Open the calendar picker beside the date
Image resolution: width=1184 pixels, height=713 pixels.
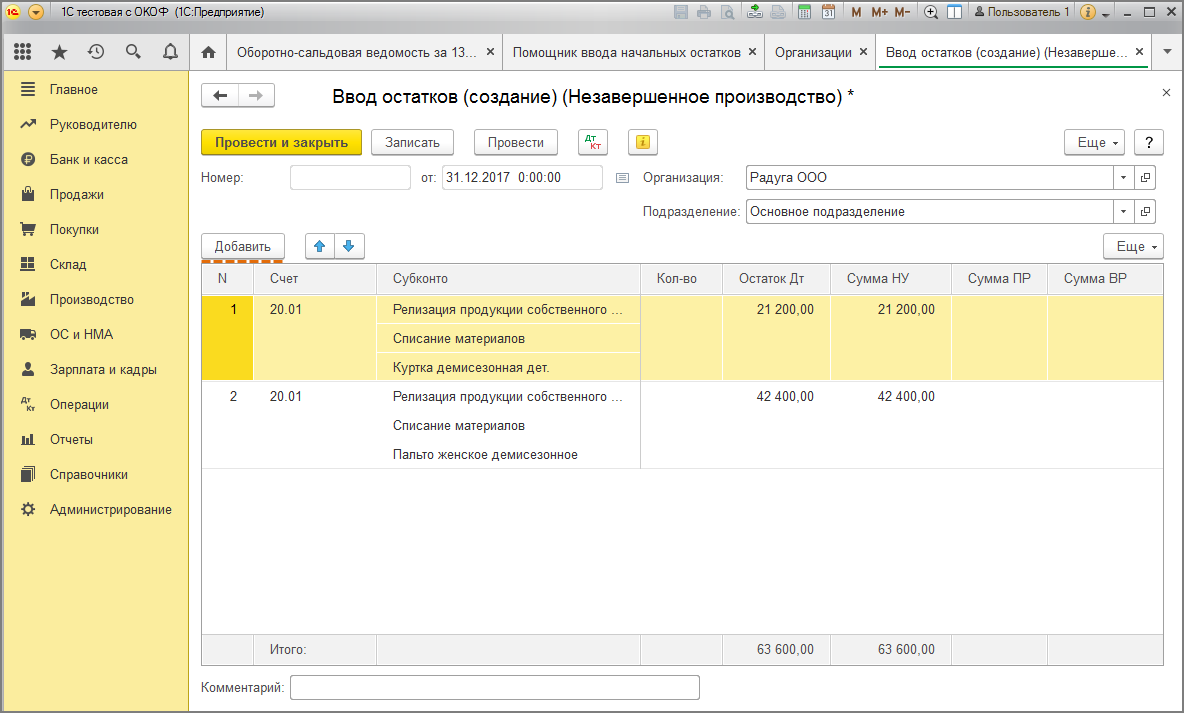(x=621, y=178)
